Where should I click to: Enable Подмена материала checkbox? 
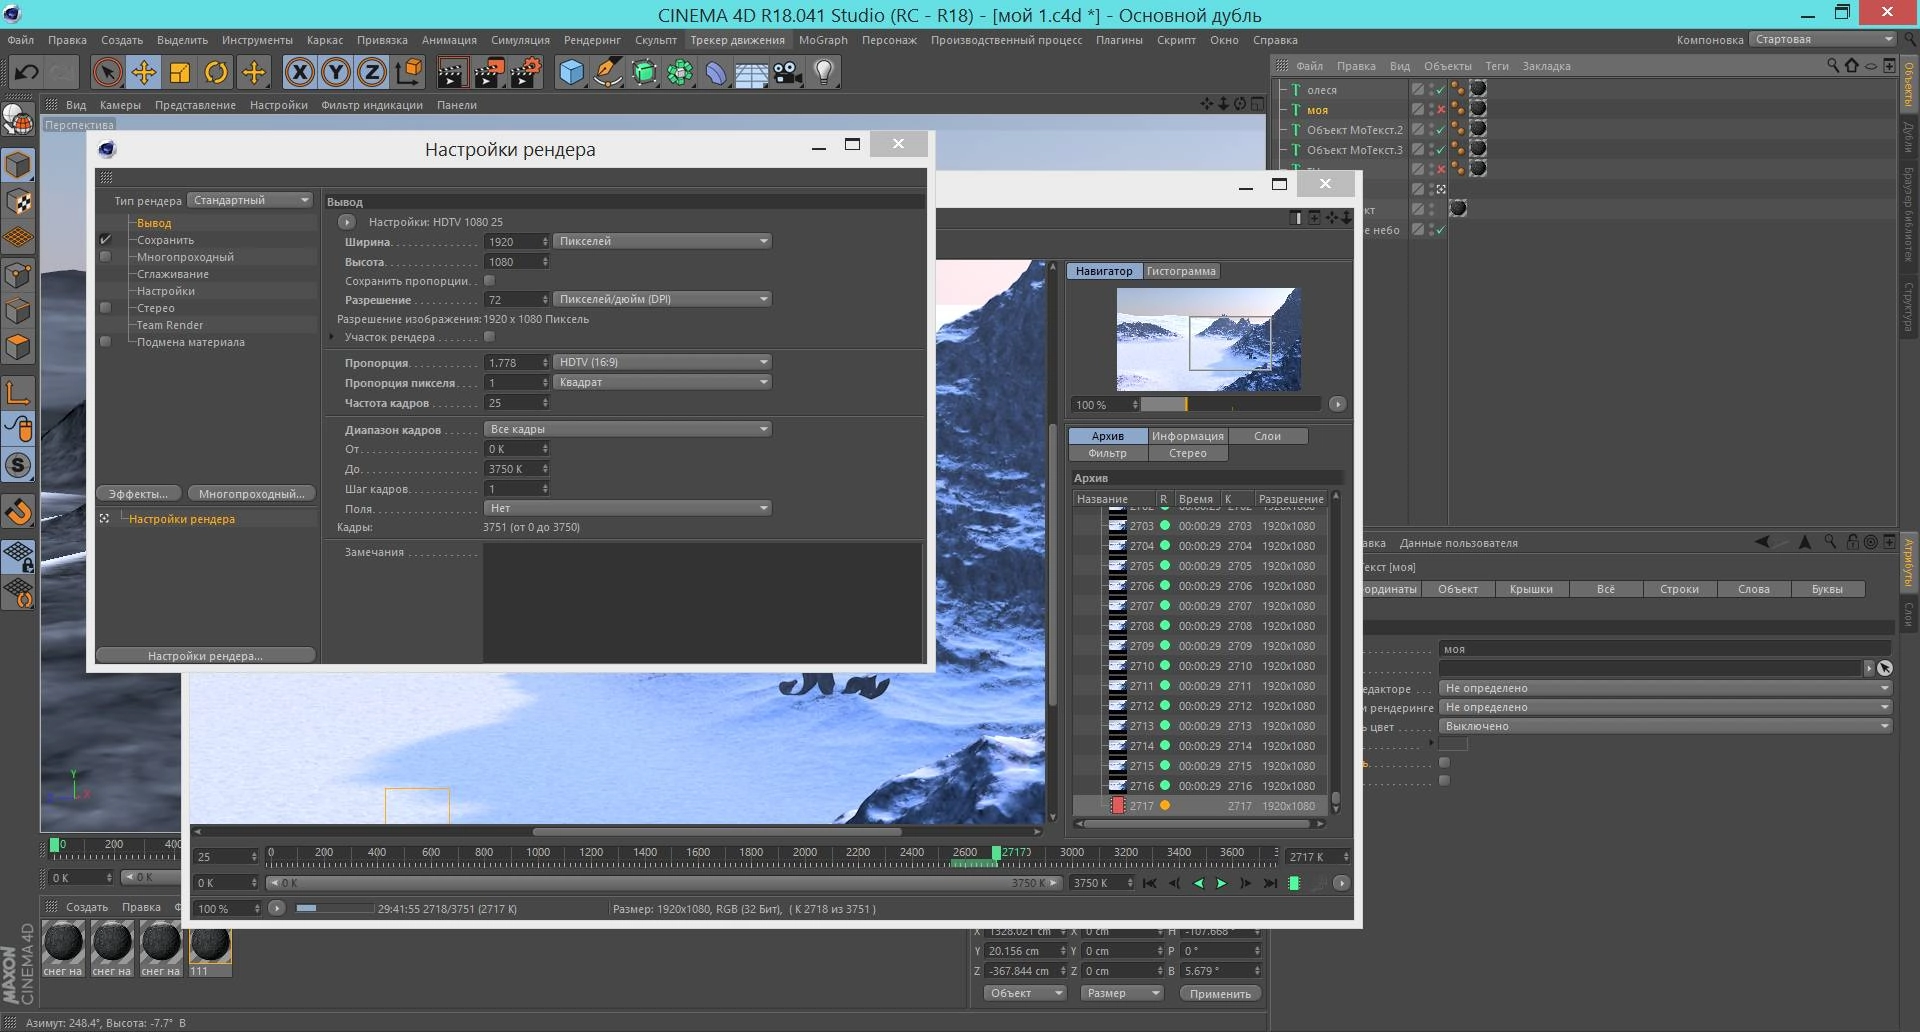pyautogui.click(x=105, y=342)
